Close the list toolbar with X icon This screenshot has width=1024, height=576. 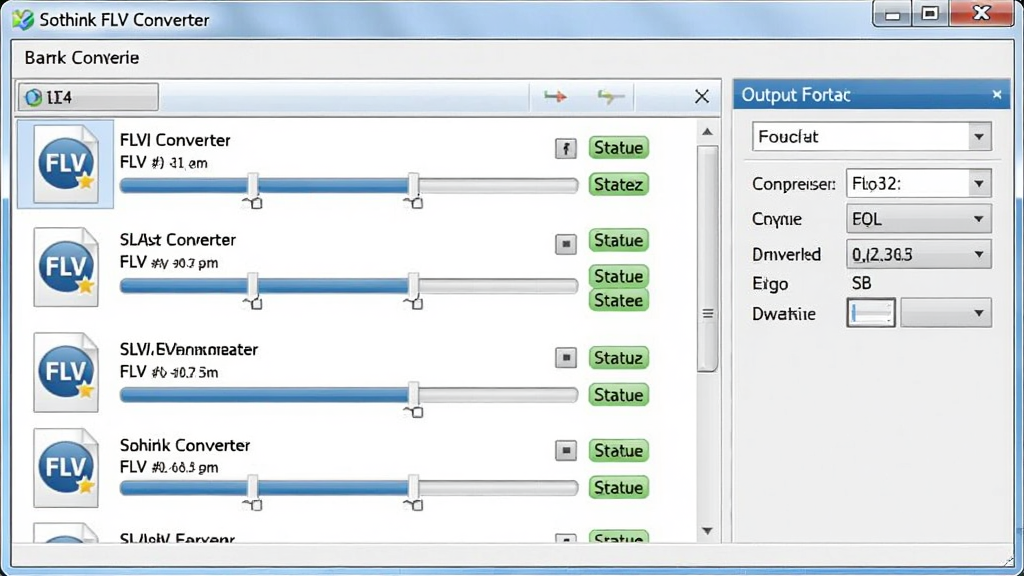(x=701, y=97)
